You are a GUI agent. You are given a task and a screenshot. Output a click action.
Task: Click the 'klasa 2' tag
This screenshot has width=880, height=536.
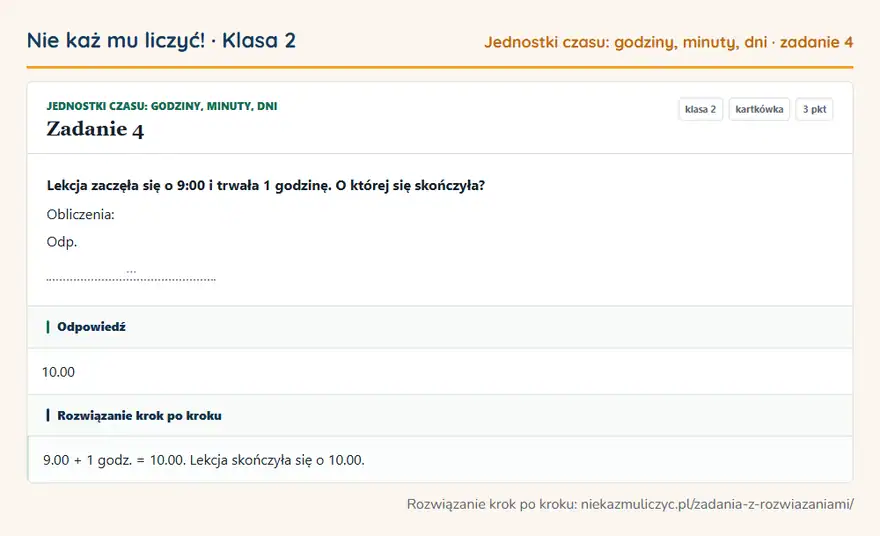pyautogui.click(x=700, y=109)
